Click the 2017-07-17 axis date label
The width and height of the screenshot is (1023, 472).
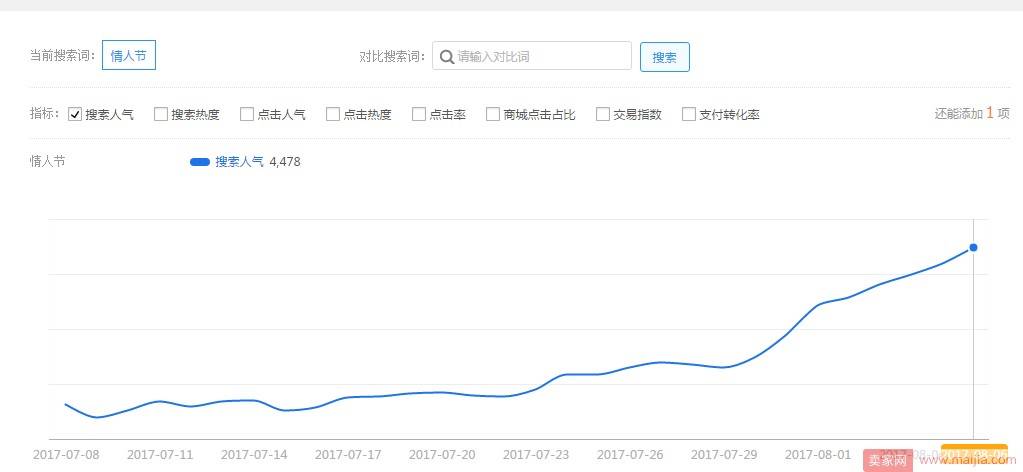click(x=348, y=454)
